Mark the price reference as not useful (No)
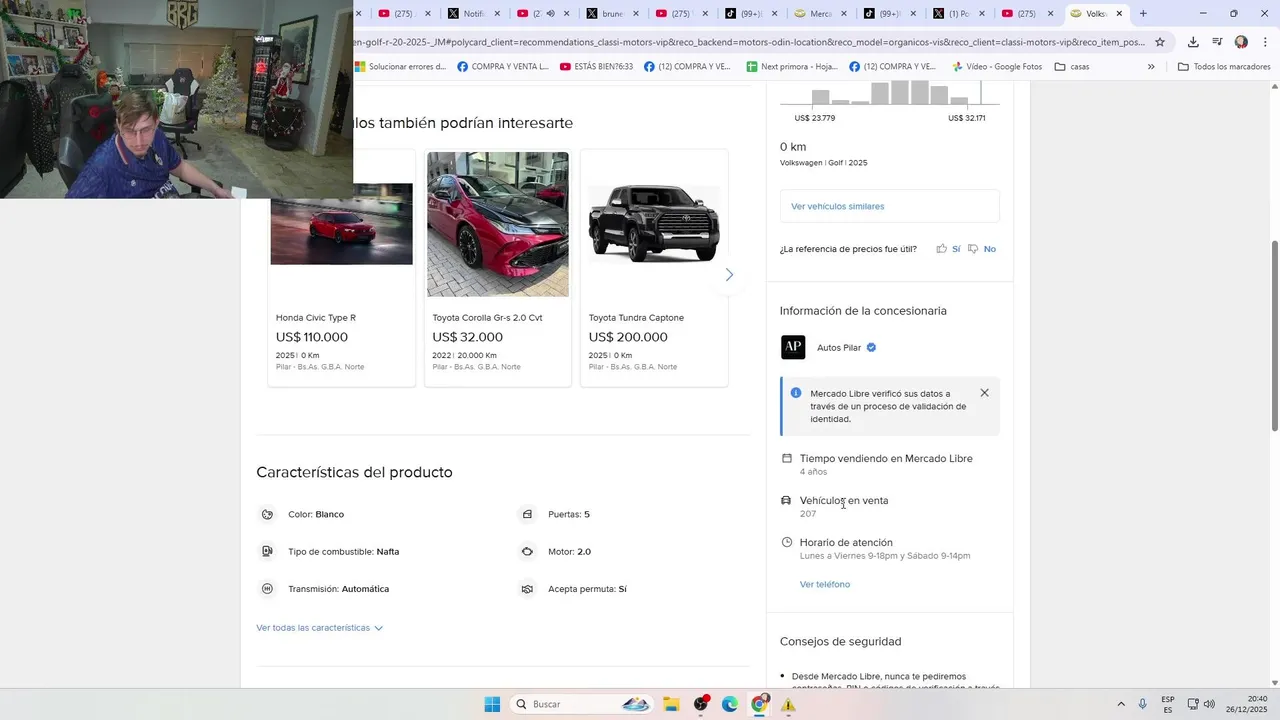Screen dimensions: 1280x720 coord(982,249)
